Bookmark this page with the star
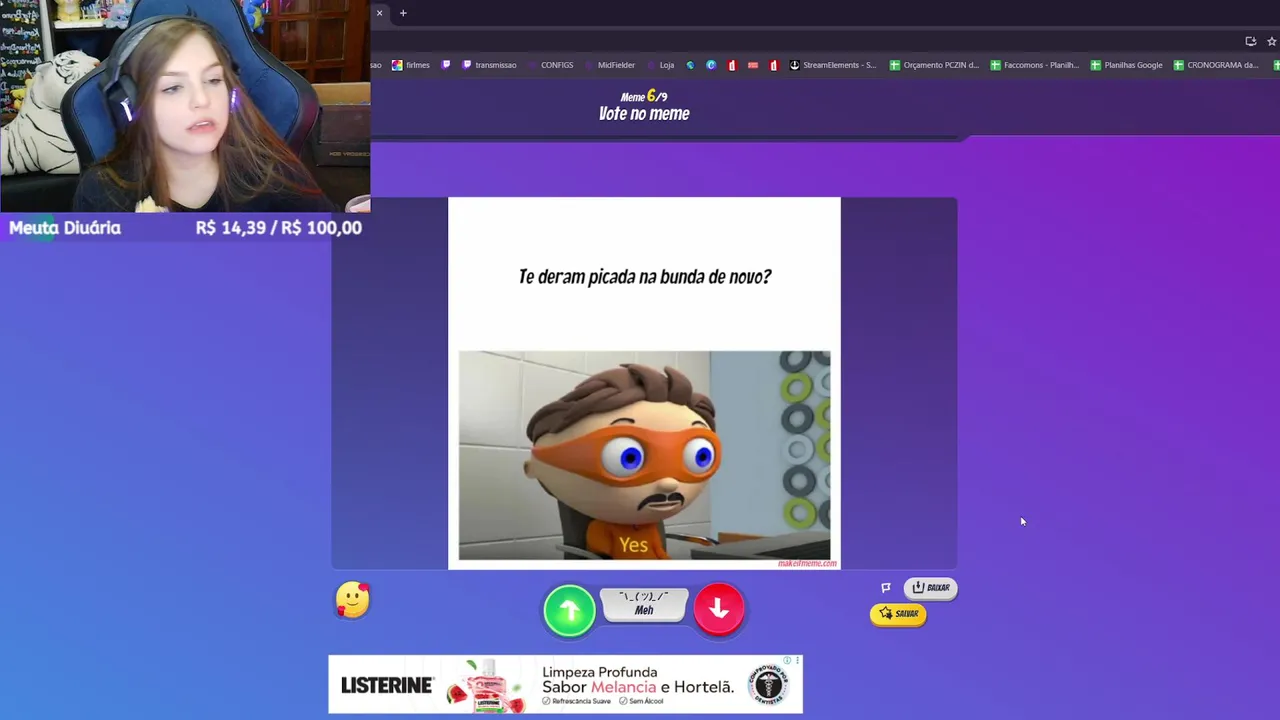This screenshot has height=720, width=1280. (1271, 41)
